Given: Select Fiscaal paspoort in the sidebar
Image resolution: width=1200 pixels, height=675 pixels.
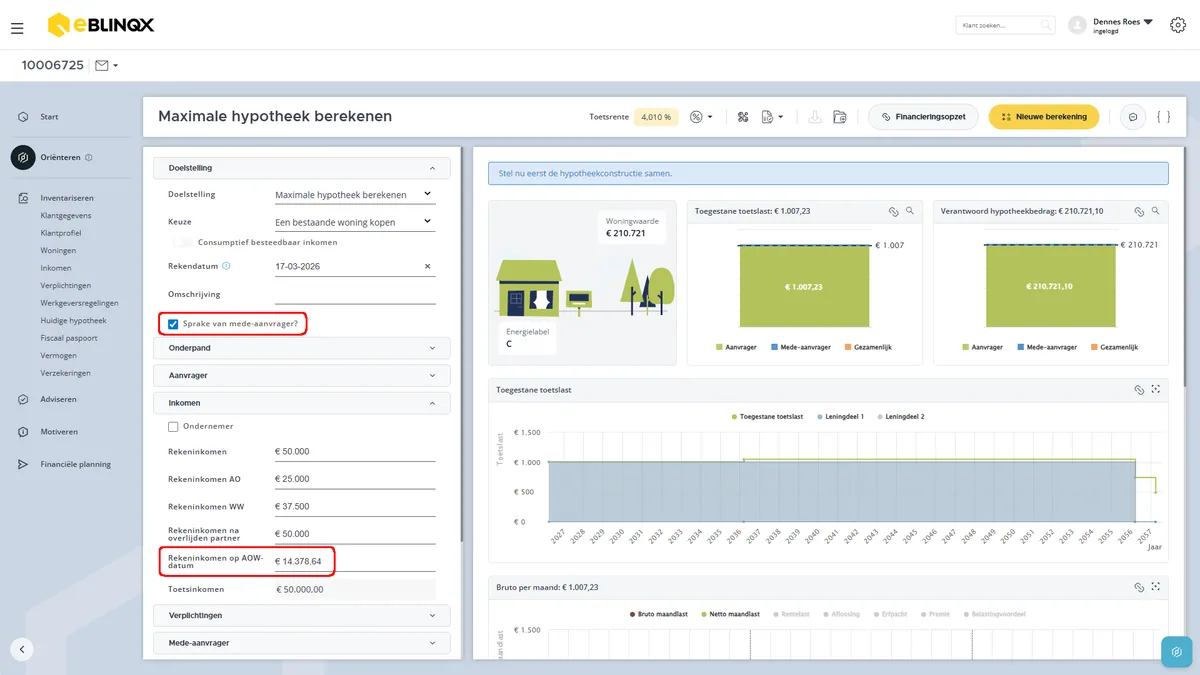Looking at the screenshot, I should (x=69, y=338).
